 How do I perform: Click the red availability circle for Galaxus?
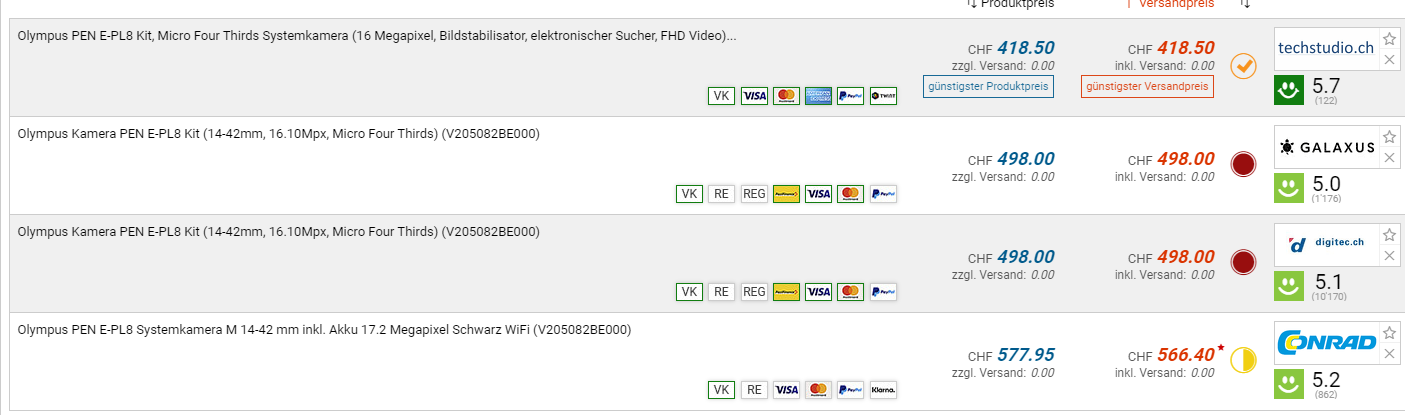tap(1243, 164)
